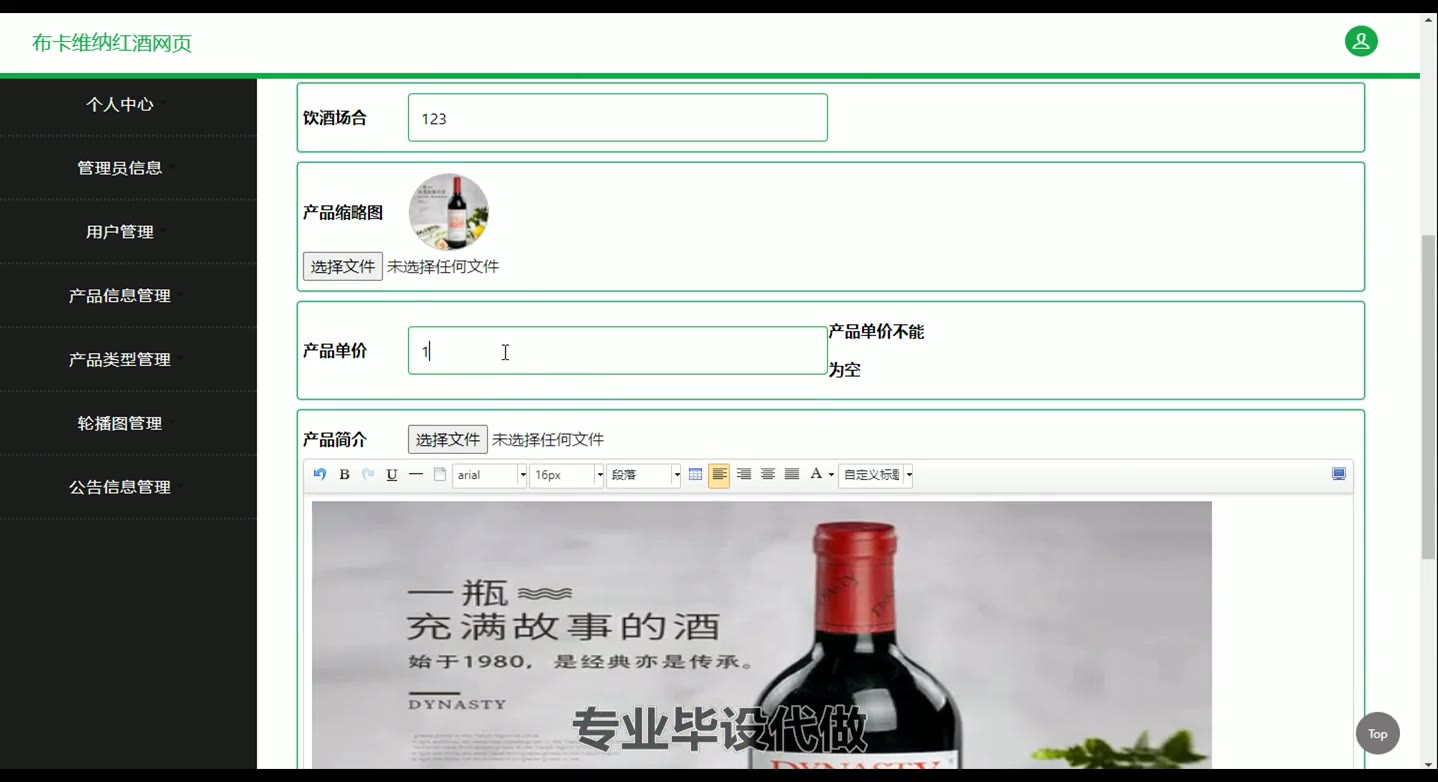This screenshot has height=782, width=1438.
Task: Open the arial font family dropdown
Action: (x=490, y=475)
